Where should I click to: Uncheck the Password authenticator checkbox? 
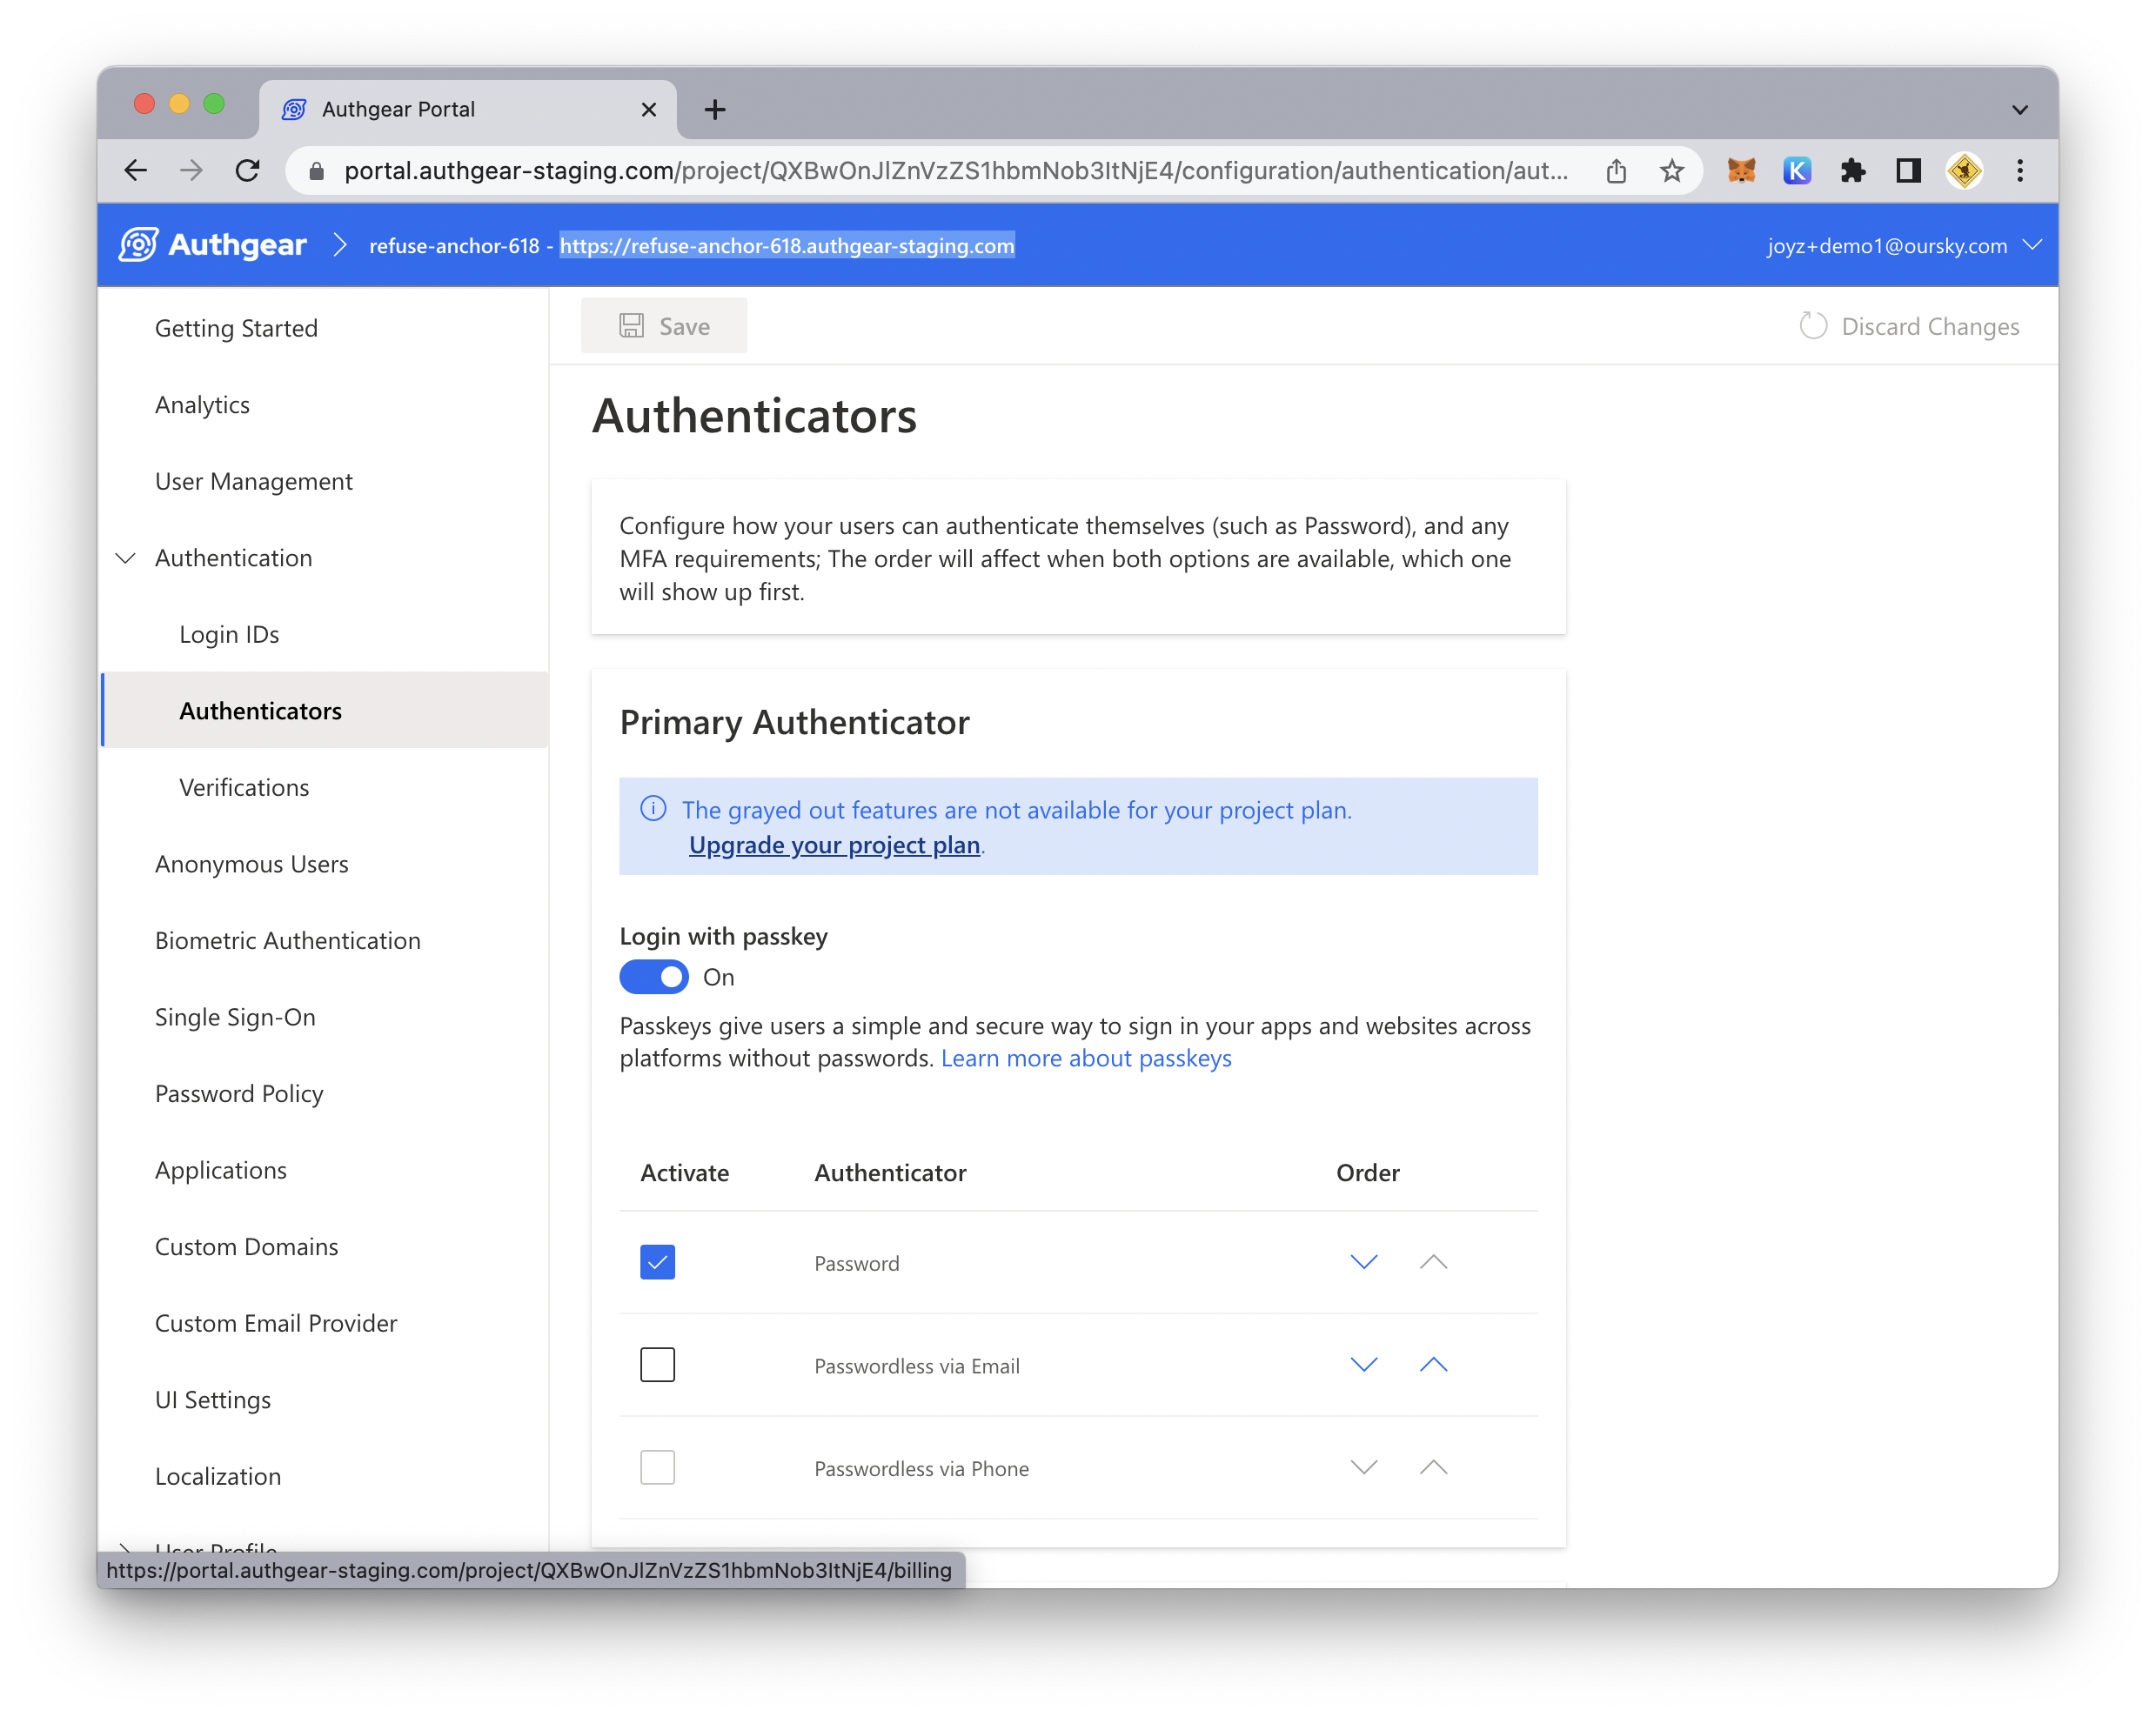(657, 1262)
